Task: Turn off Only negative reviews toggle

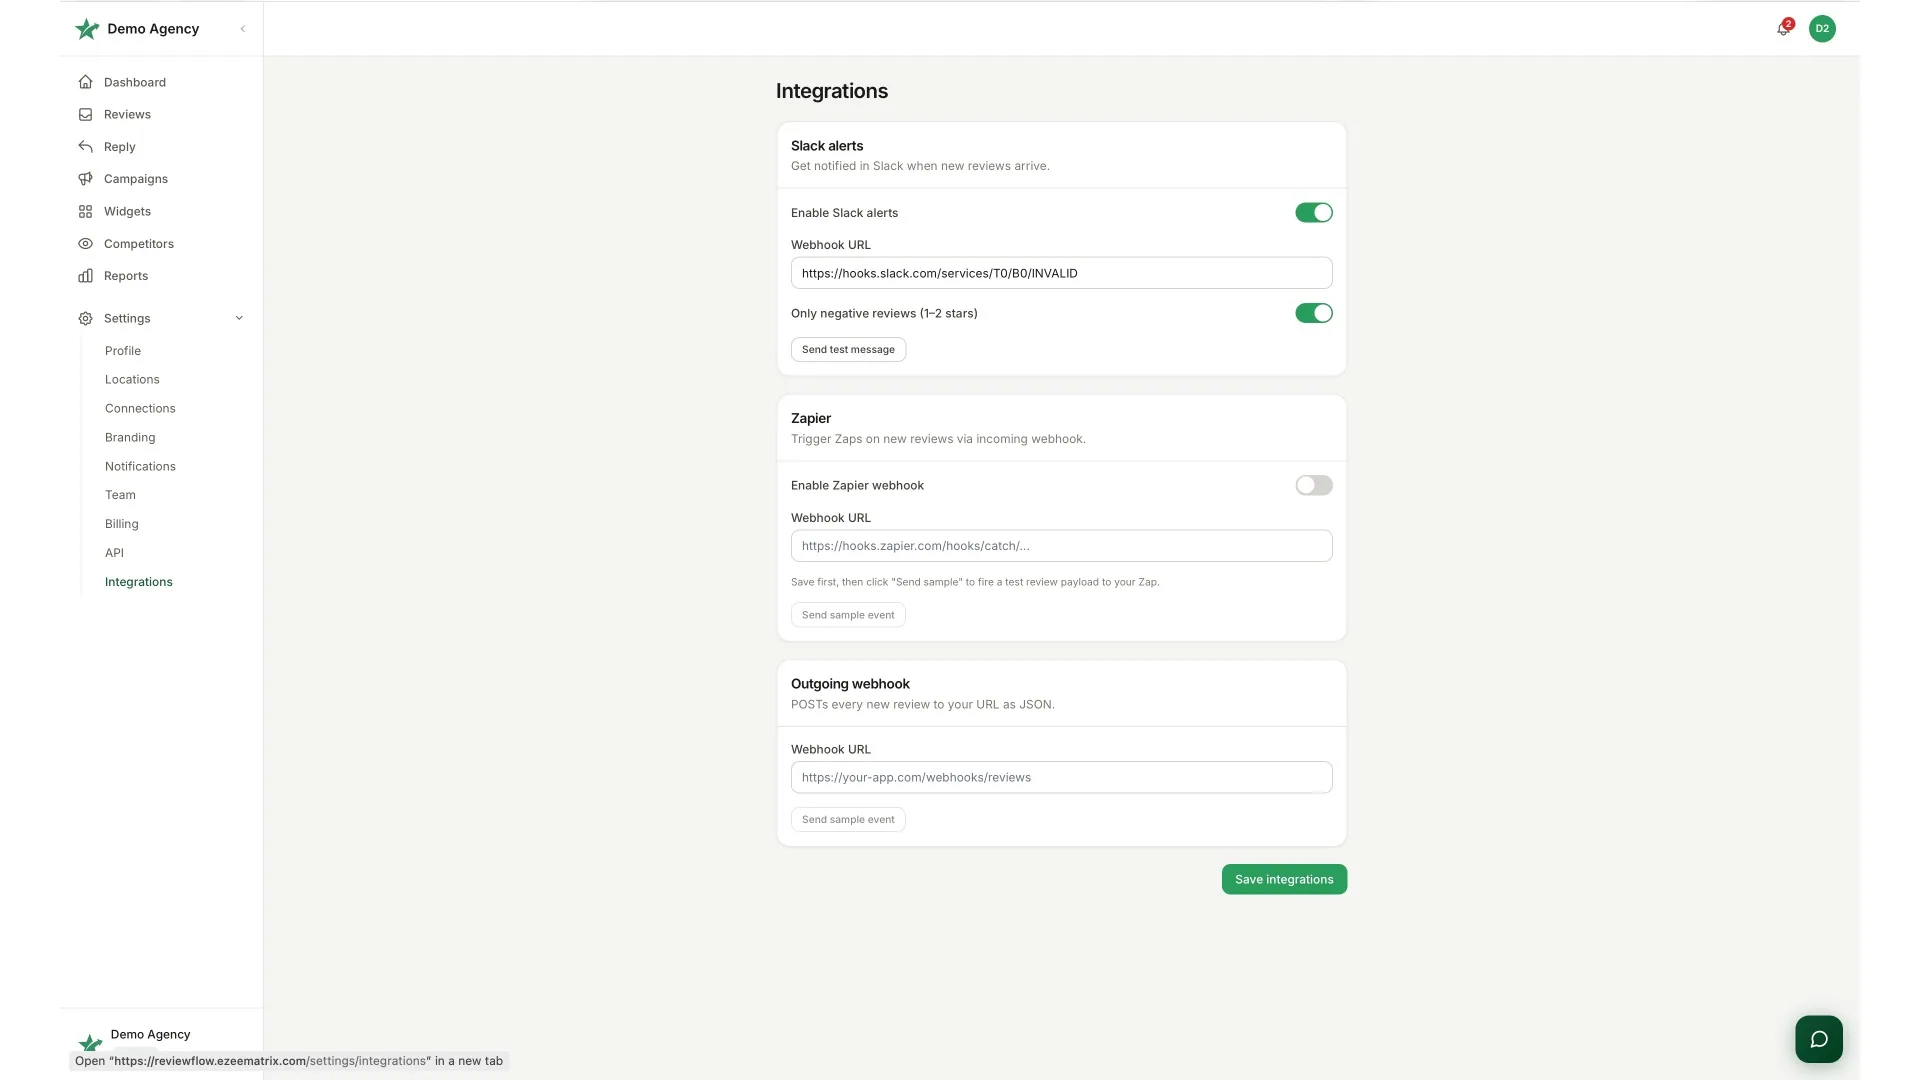Action: (x=1314, y=313)
